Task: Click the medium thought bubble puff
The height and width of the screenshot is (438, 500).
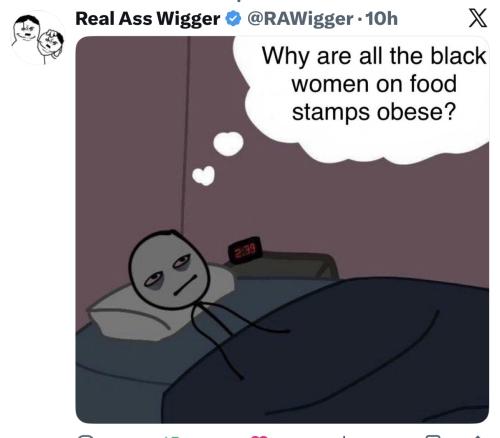Action: pyautogui.click(x=228, y=143)
